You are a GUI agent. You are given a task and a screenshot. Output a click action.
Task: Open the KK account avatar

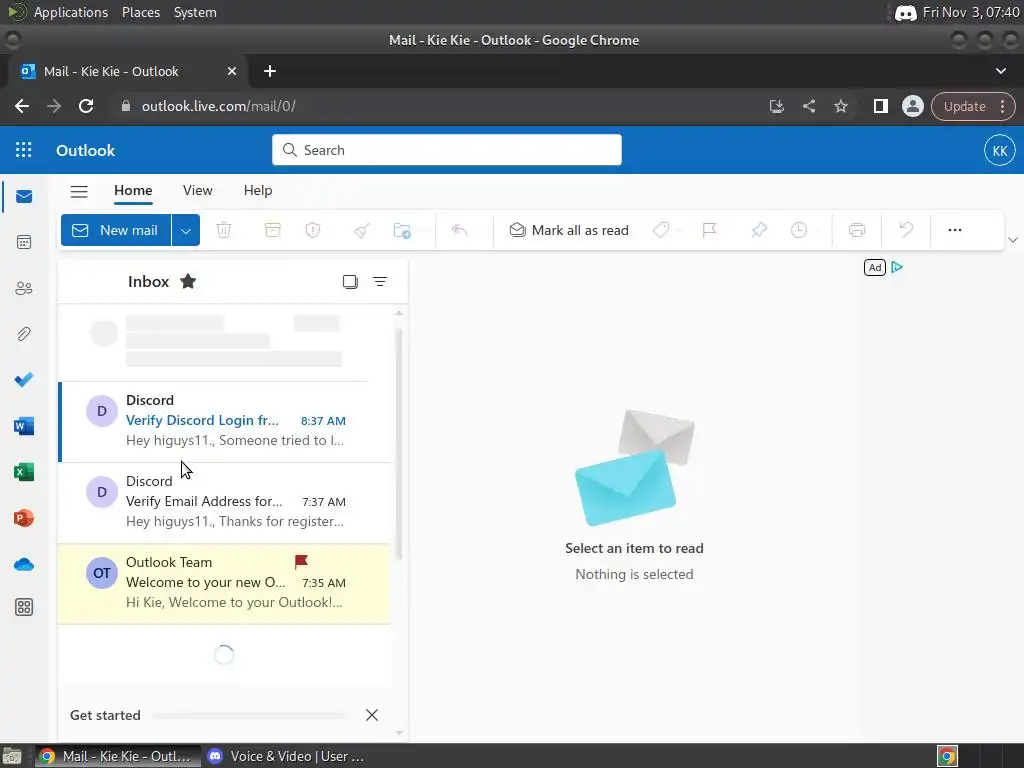coord(999,150)
